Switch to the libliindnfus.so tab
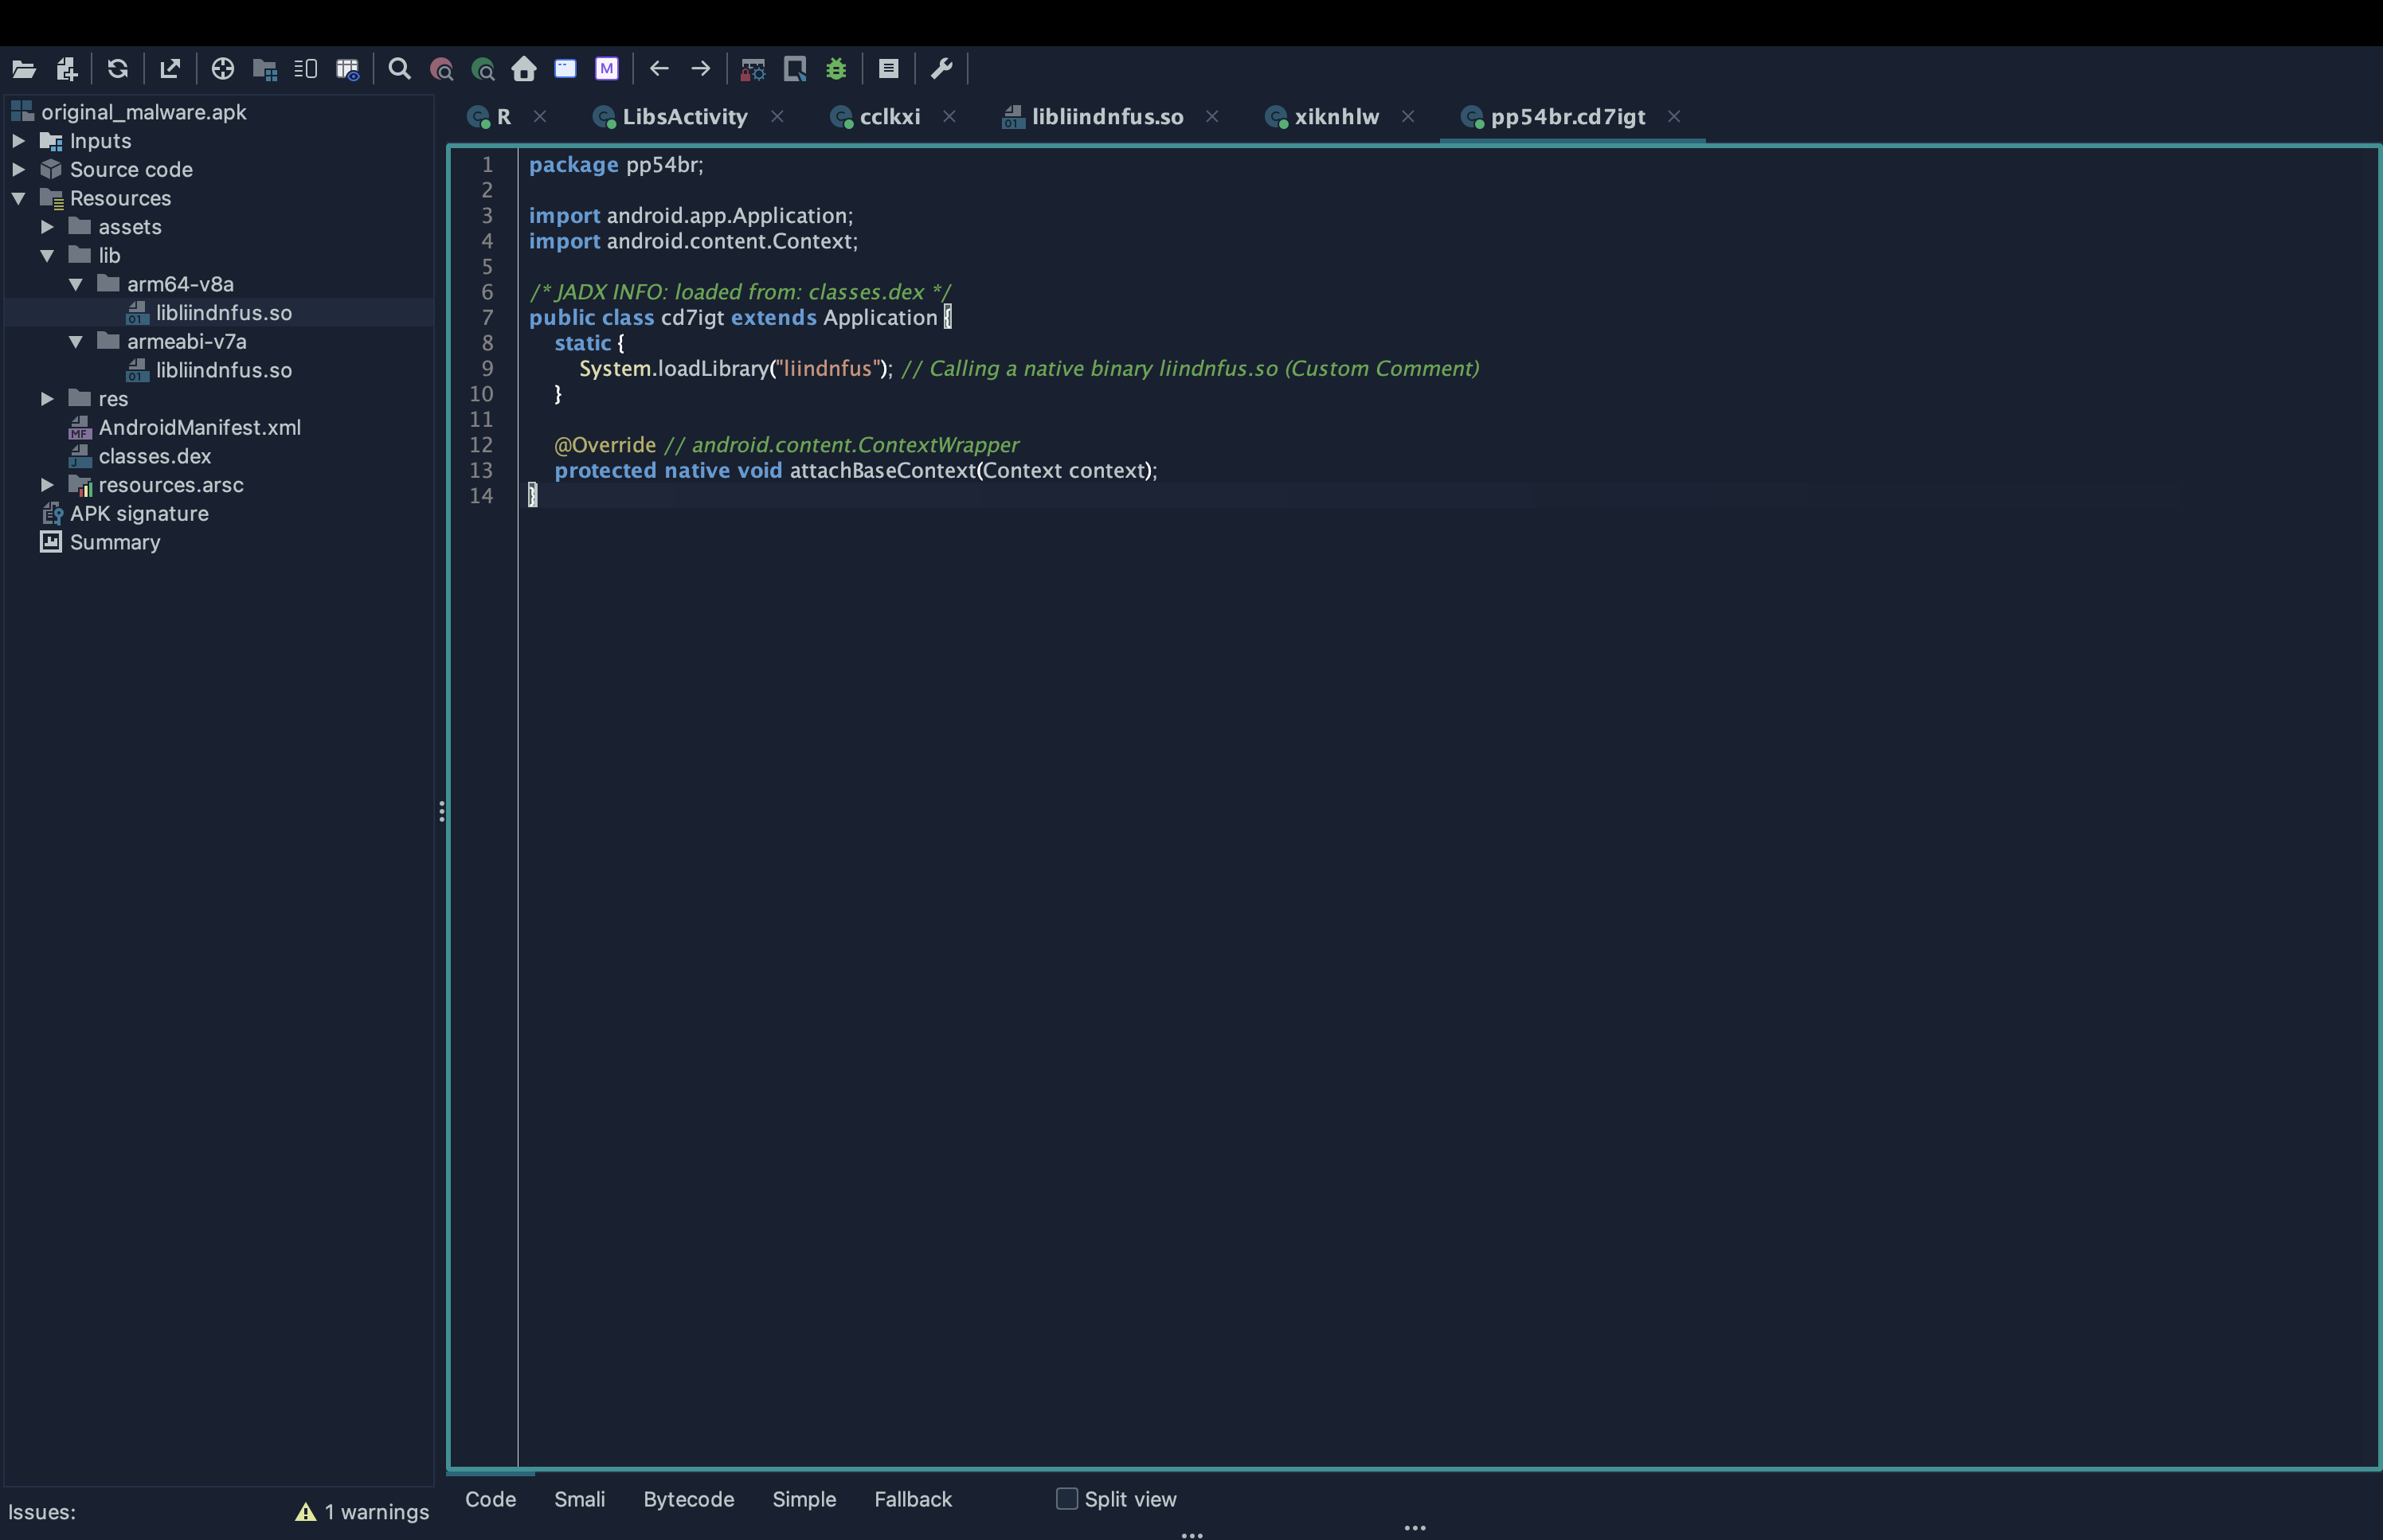Screen dimensions: 2383x1540 1107,117
